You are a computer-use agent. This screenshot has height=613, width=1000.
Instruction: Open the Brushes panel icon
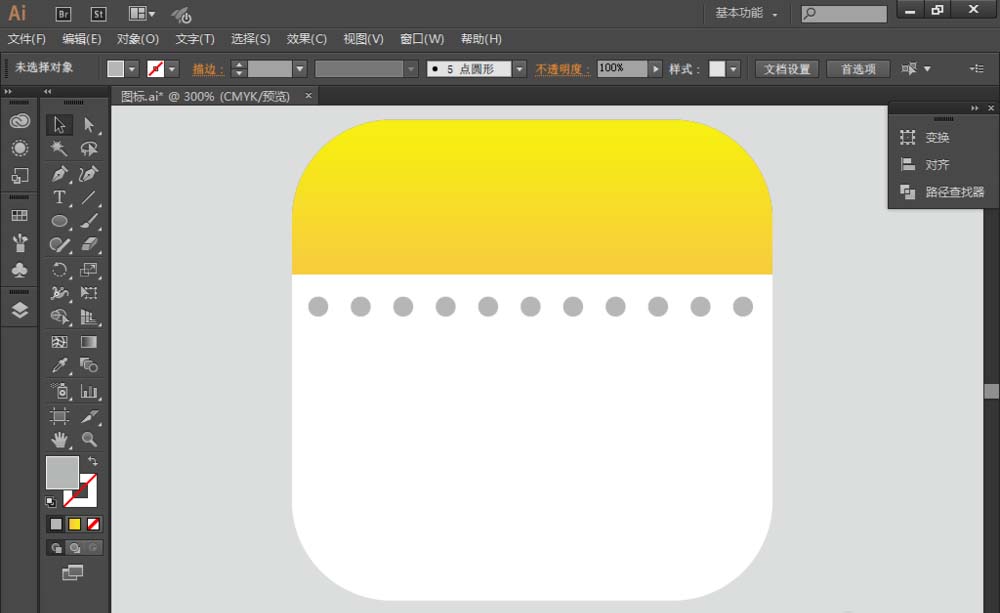(20, 243)
